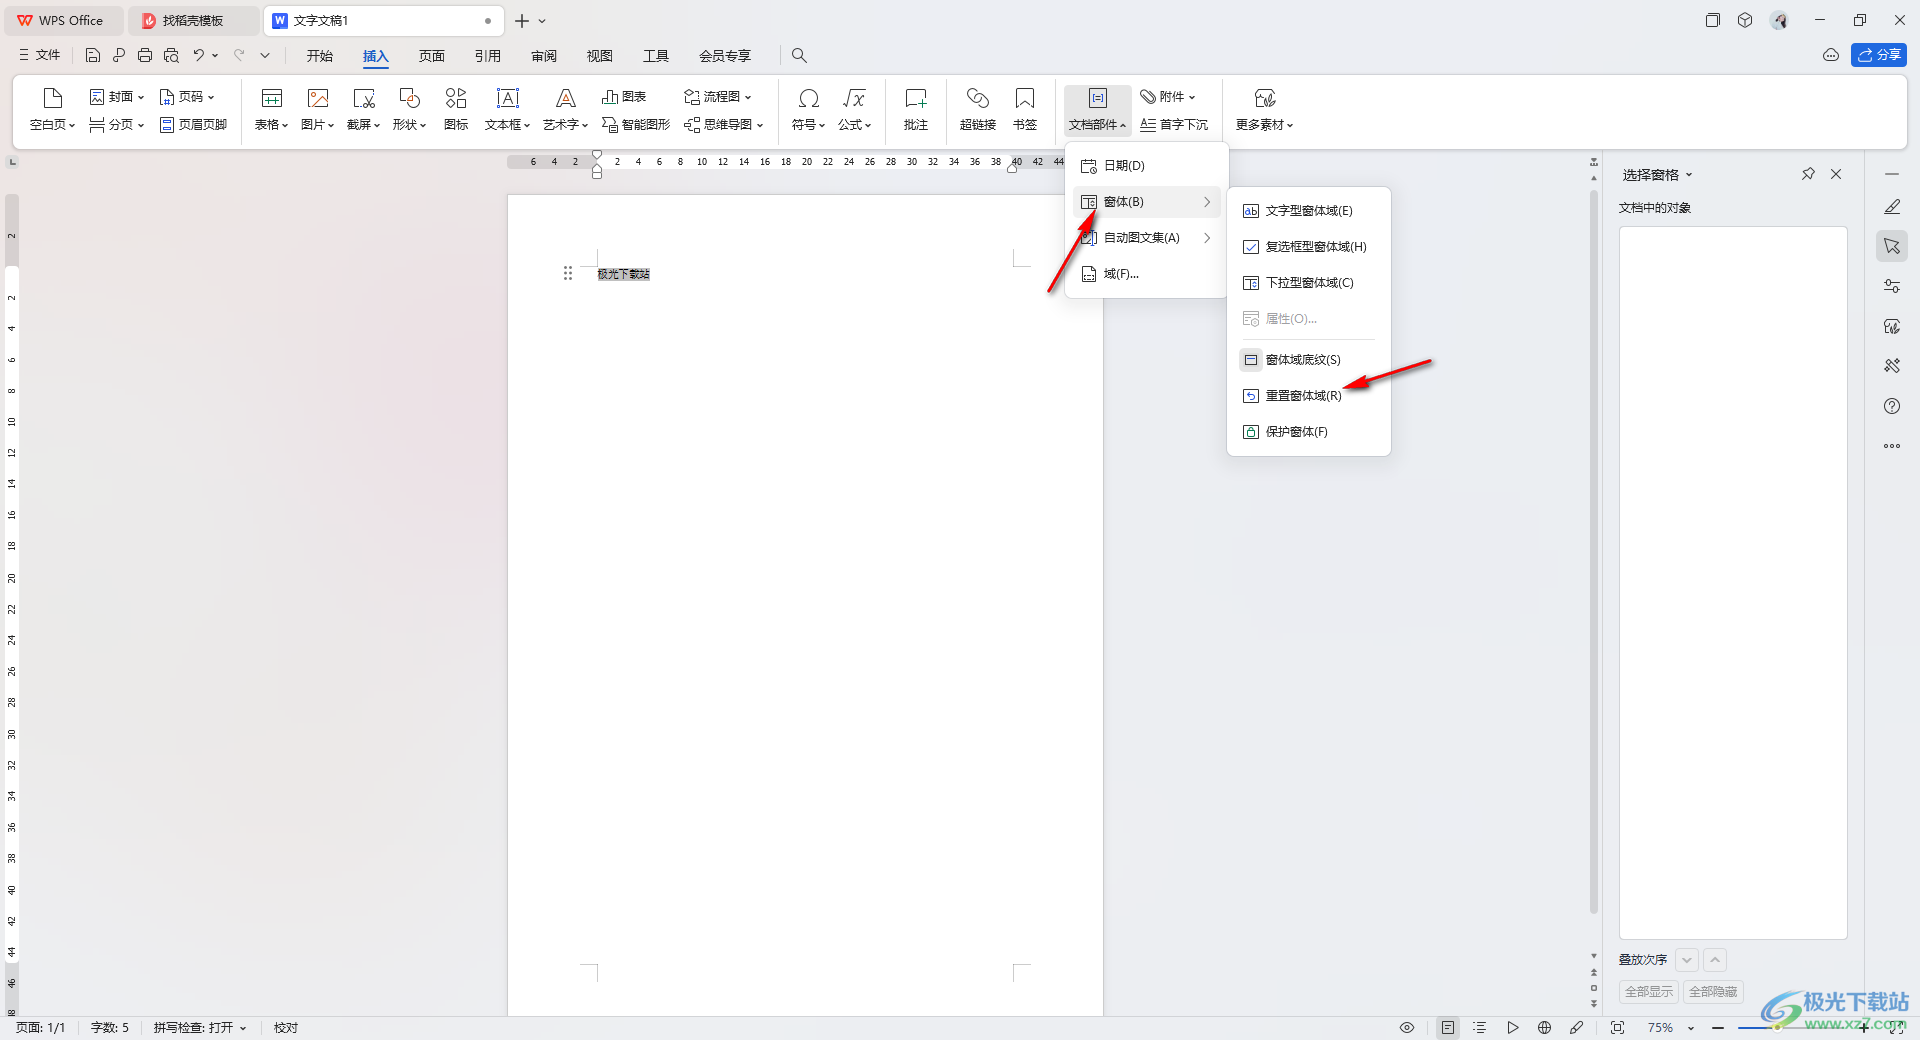Click the 表格 table icon
Screen dimensions: 1920x1040
[x=271, y=98]
